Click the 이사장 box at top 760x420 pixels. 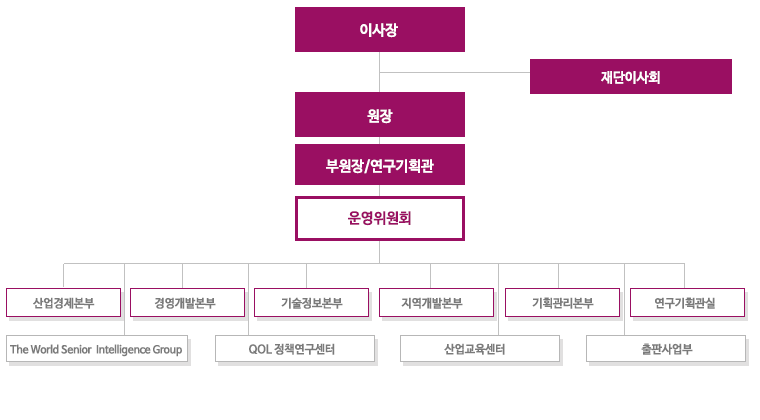(380, 30)
